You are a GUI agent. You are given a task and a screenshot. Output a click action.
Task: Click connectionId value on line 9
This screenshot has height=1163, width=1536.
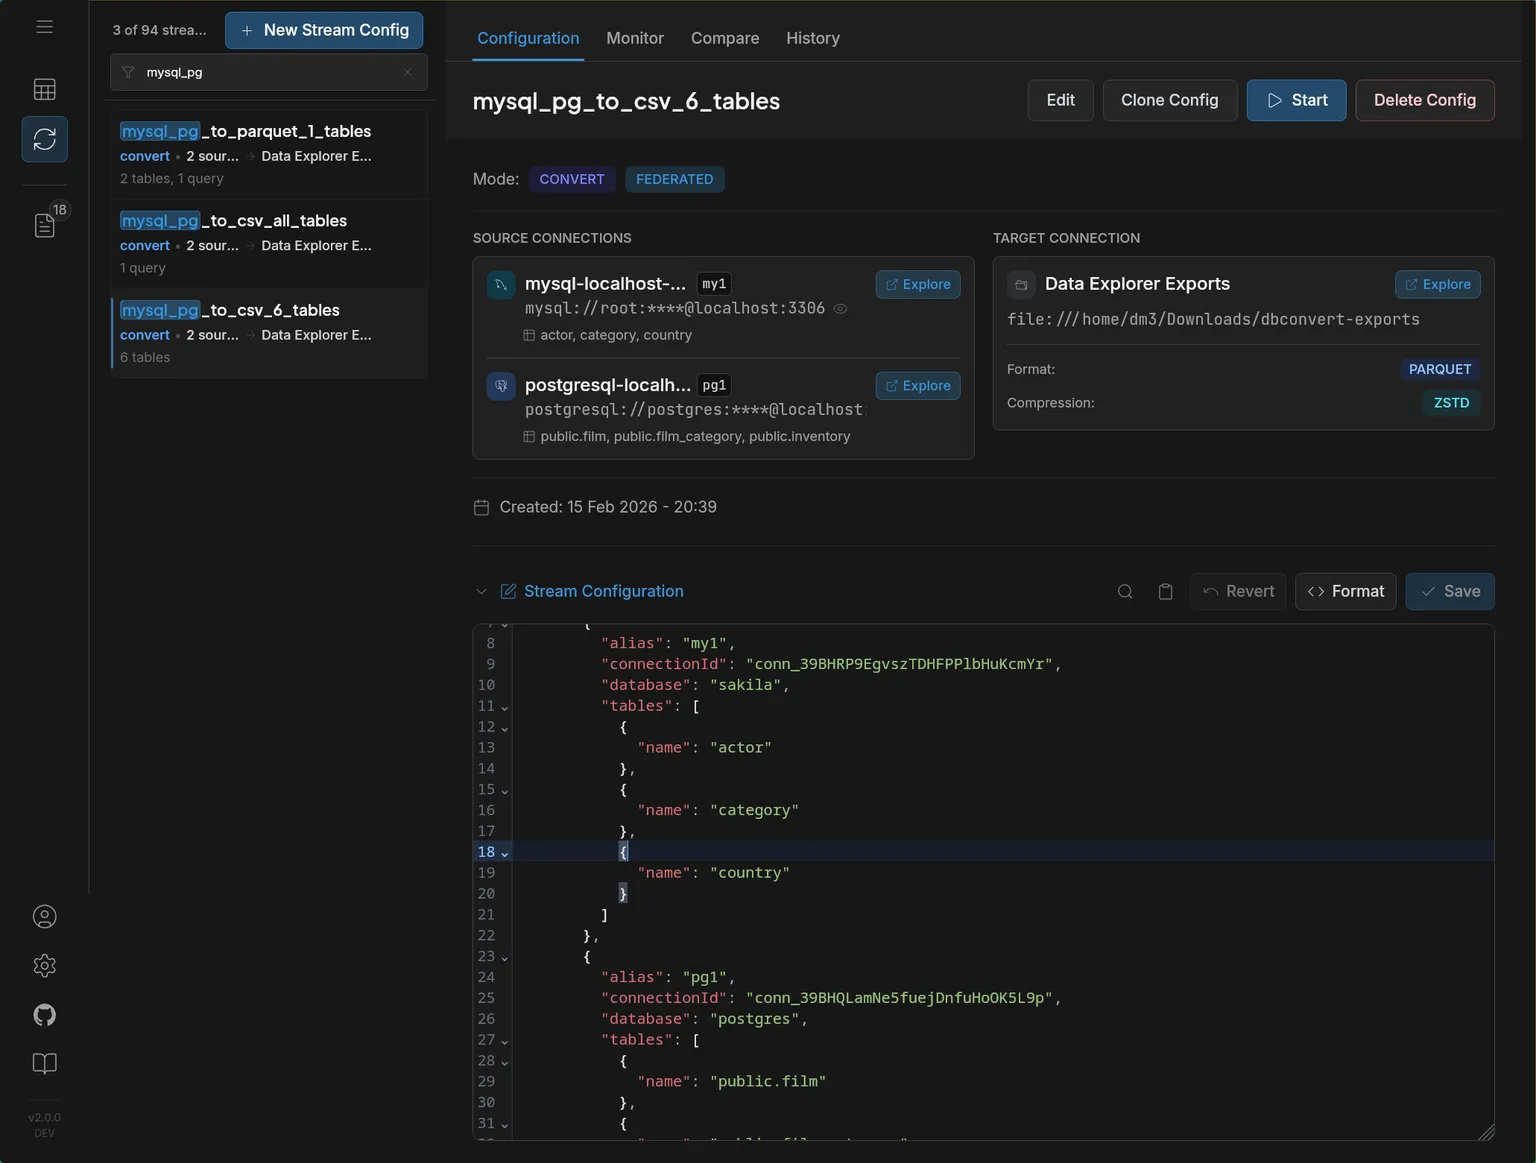(x=899, y=664)
